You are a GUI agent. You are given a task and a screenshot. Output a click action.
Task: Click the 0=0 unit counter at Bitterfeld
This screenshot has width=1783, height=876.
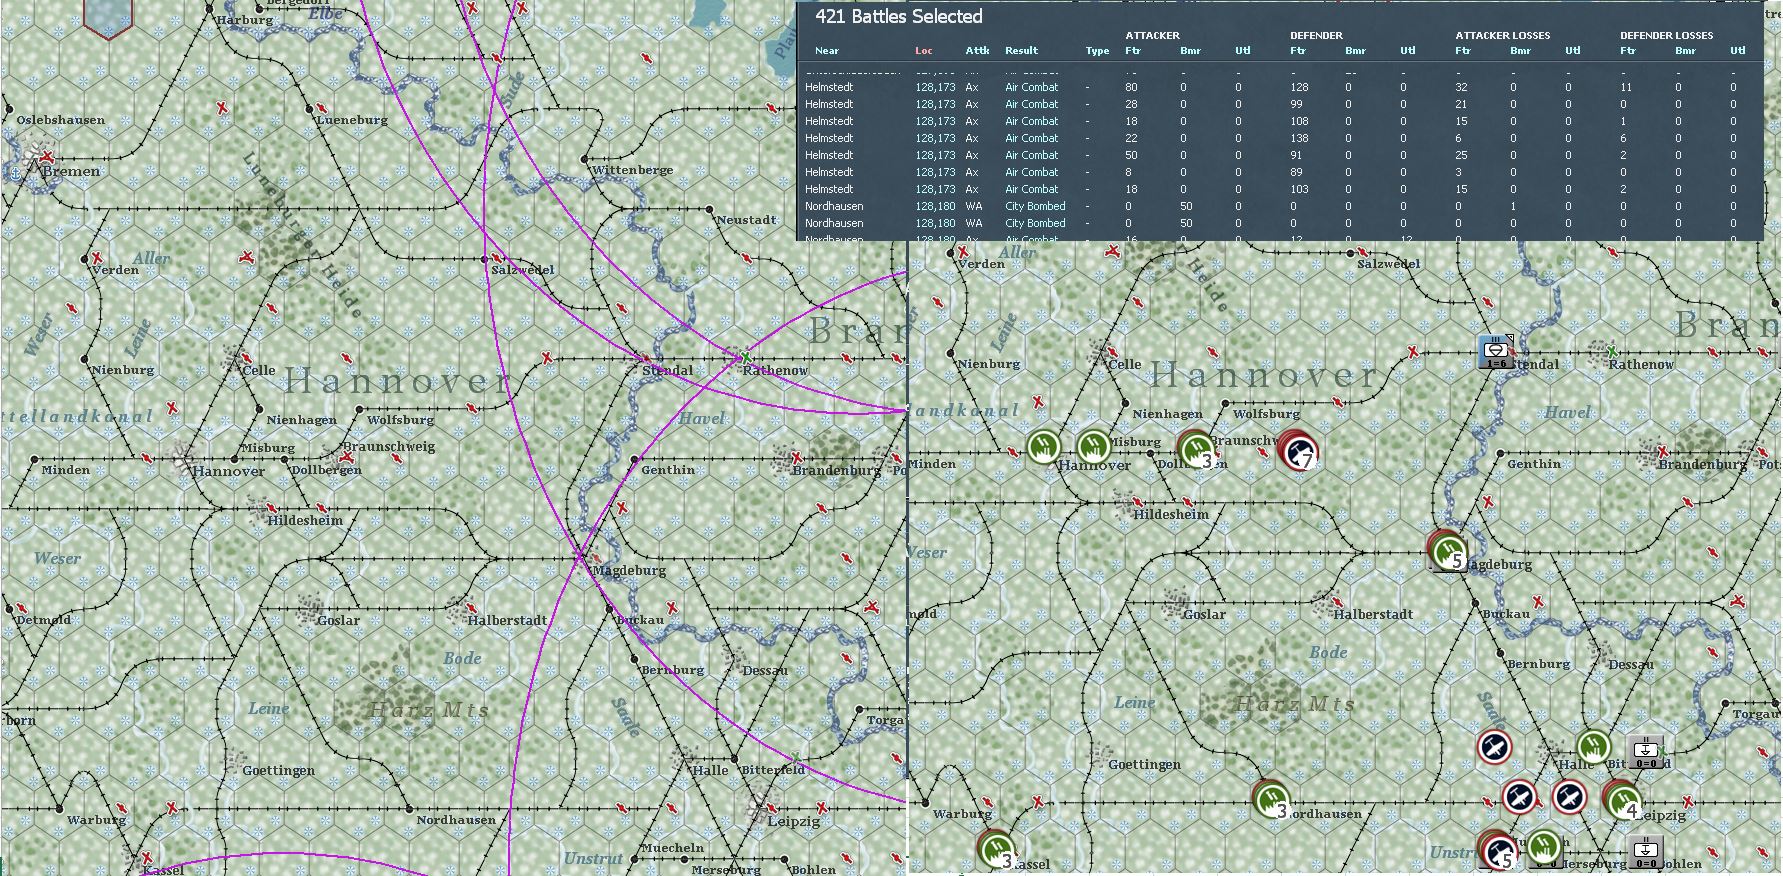click(1645, 750)
